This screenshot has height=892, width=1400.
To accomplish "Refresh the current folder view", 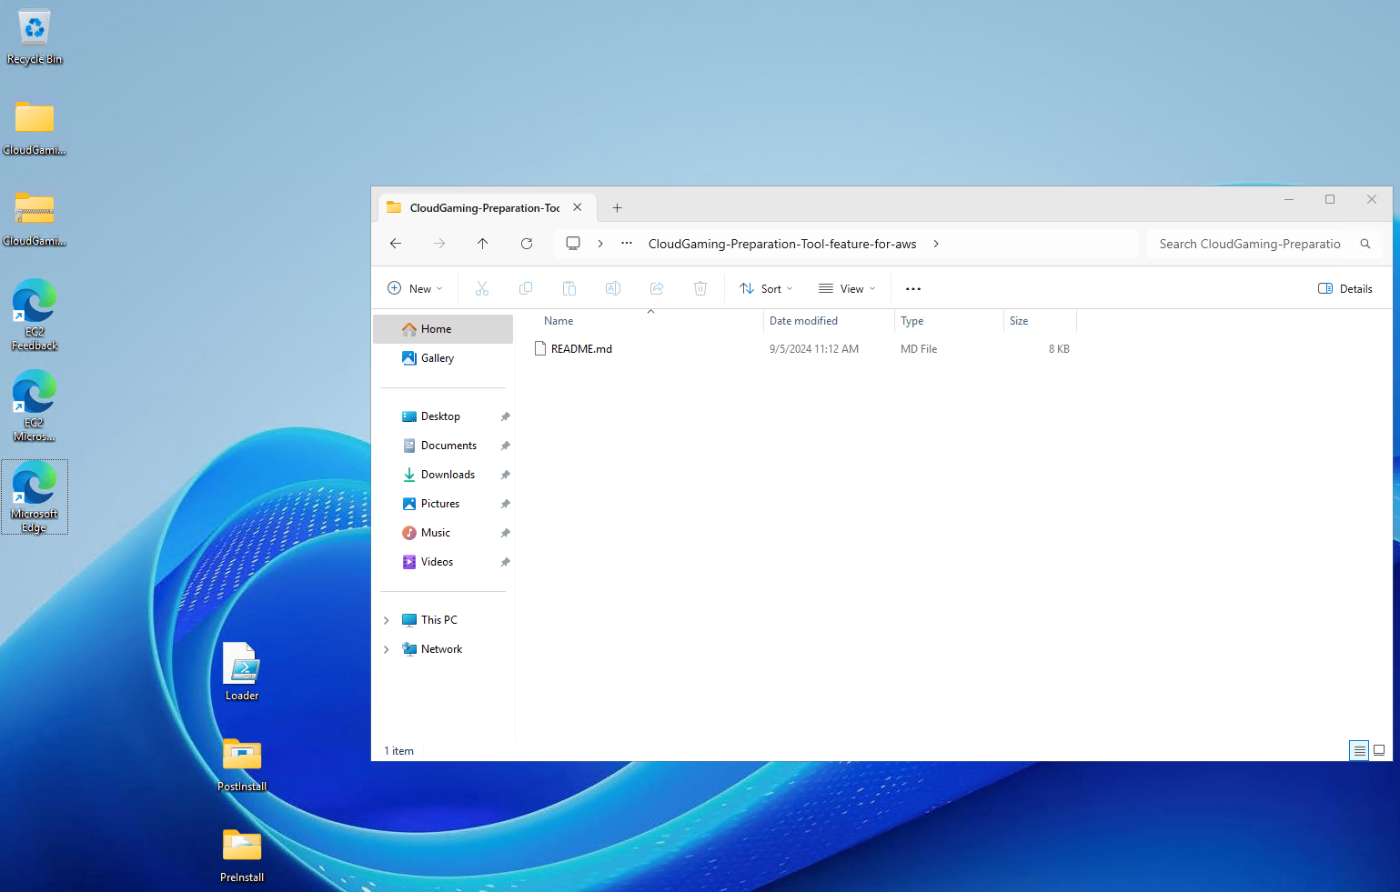I will pos(526,244).
